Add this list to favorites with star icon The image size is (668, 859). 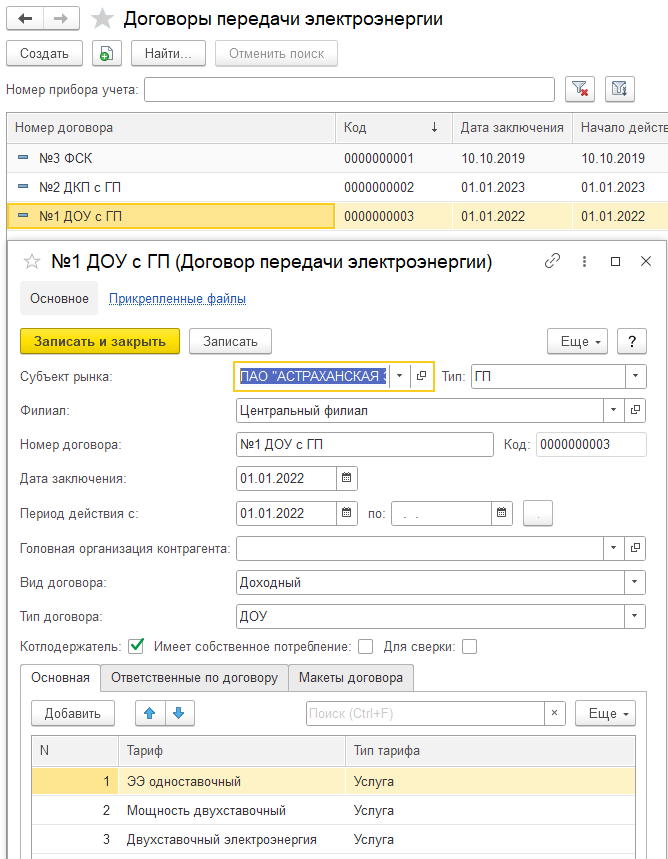click(101, 19)
